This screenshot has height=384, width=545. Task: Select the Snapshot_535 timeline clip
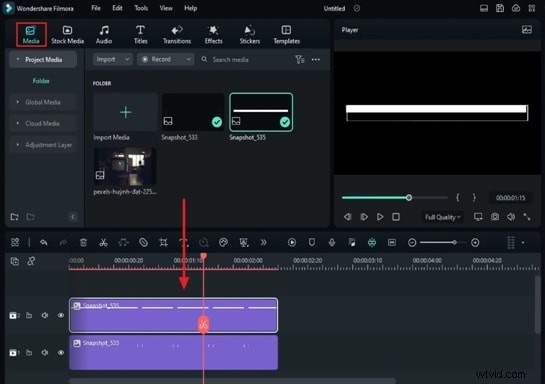click(173, 315)
